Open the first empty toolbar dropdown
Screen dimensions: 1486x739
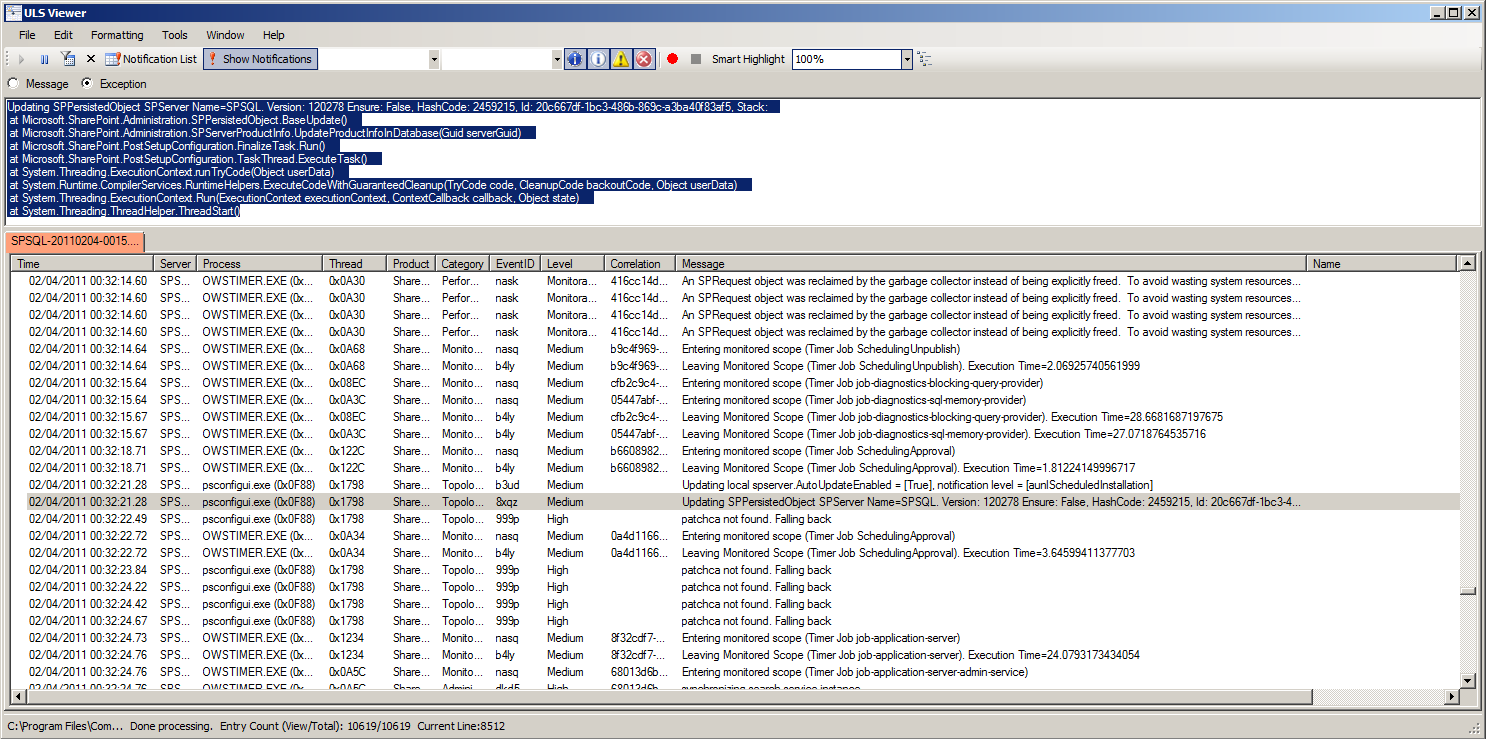pos(434,59)
